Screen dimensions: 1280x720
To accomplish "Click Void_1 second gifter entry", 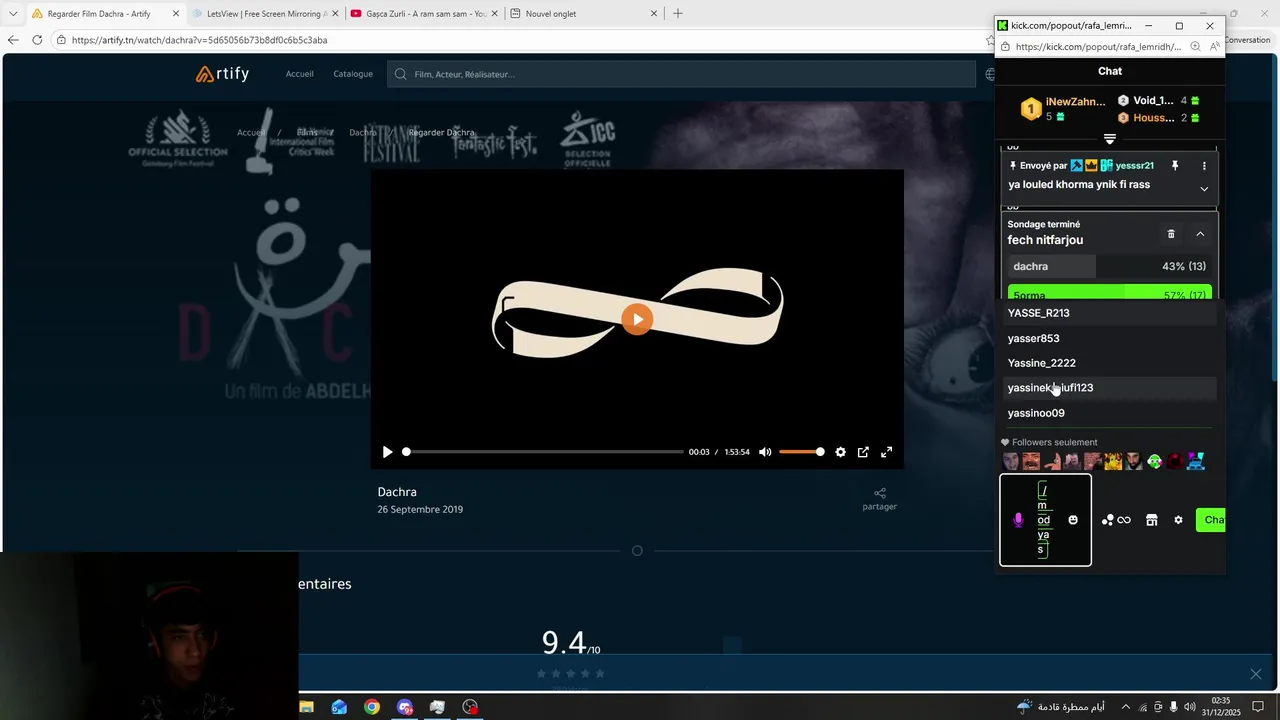I will point(1158,101).
